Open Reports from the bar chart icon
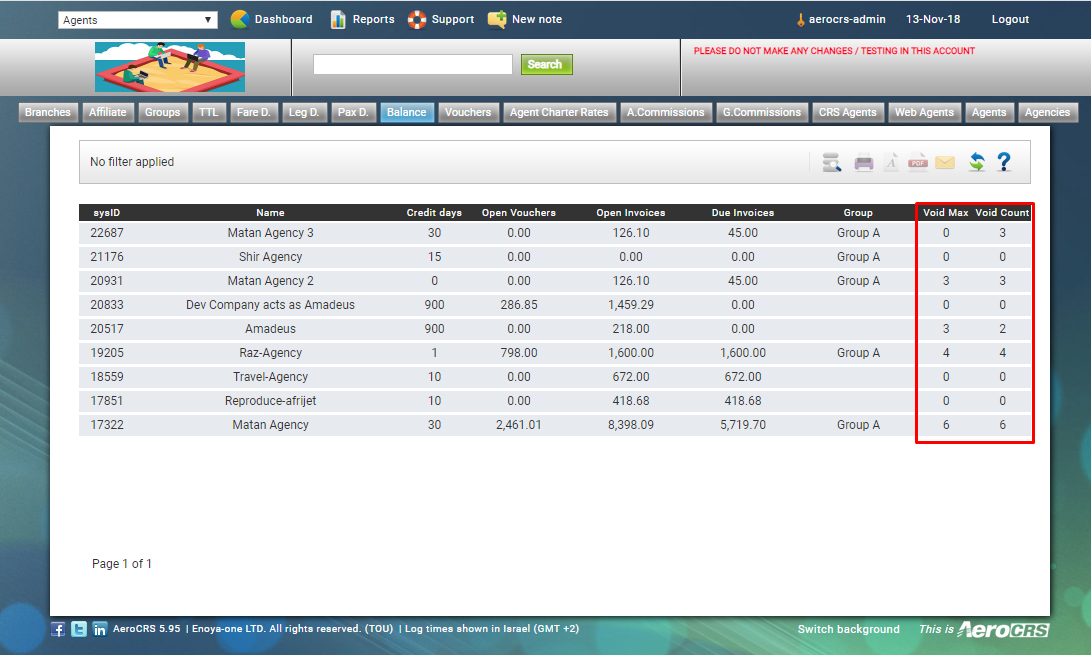This screenshot has width=1091, height=655. coord(338,19)
